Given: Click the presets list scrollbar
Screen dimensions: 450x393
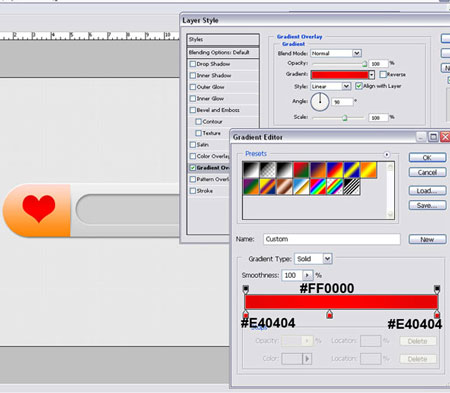Looking at the screenshot, I should 390,190.
